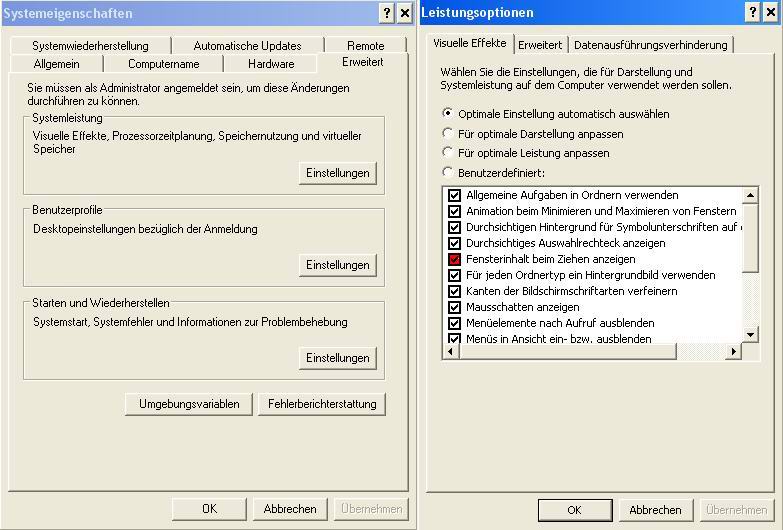Viewport: 783px width, 530px height.
Task: Toggle 'Mausschatten anzeigen' checkbox
Action: pos(454,307)
